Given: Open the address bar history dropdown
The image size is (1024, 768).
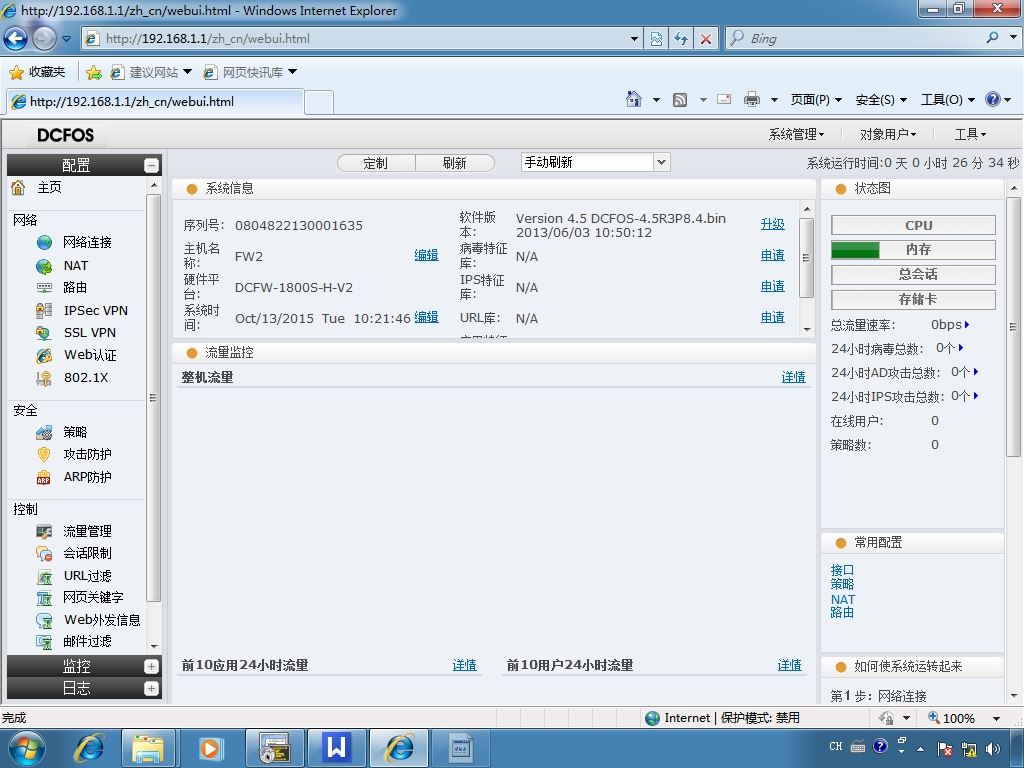Looking at the screenshot, I should pos(634,39).
